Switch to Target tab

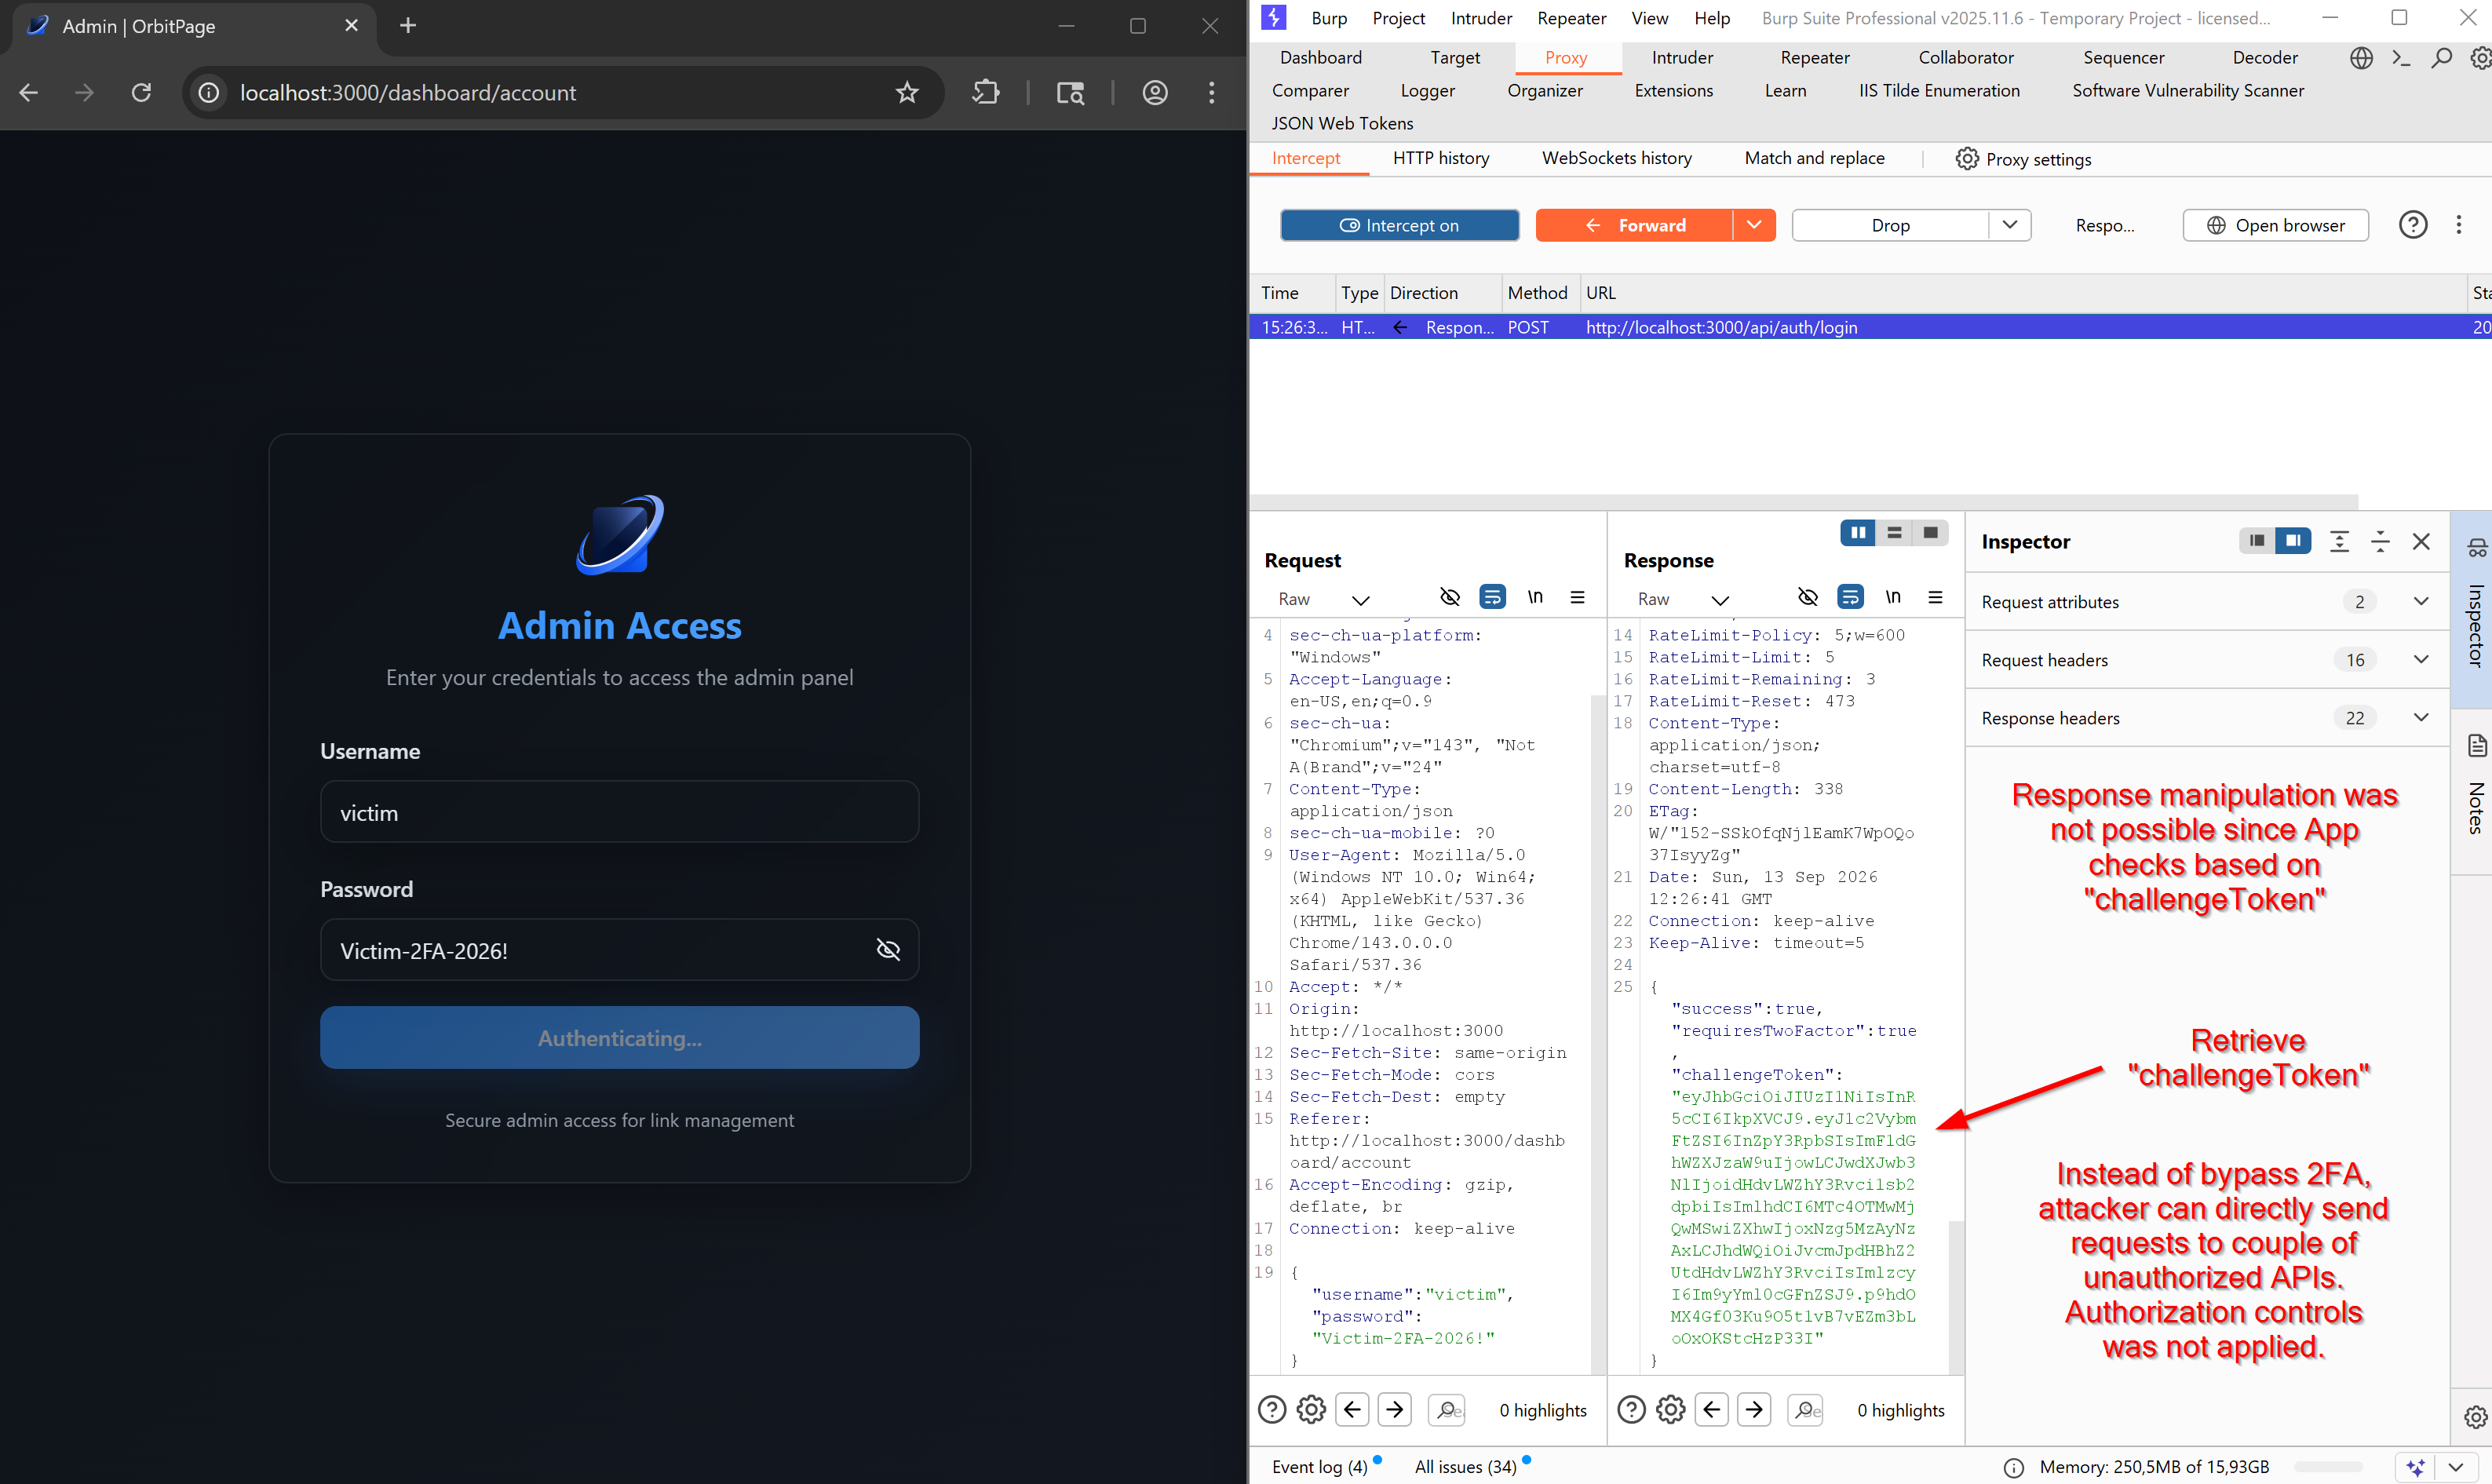(x=1455, y=58)
